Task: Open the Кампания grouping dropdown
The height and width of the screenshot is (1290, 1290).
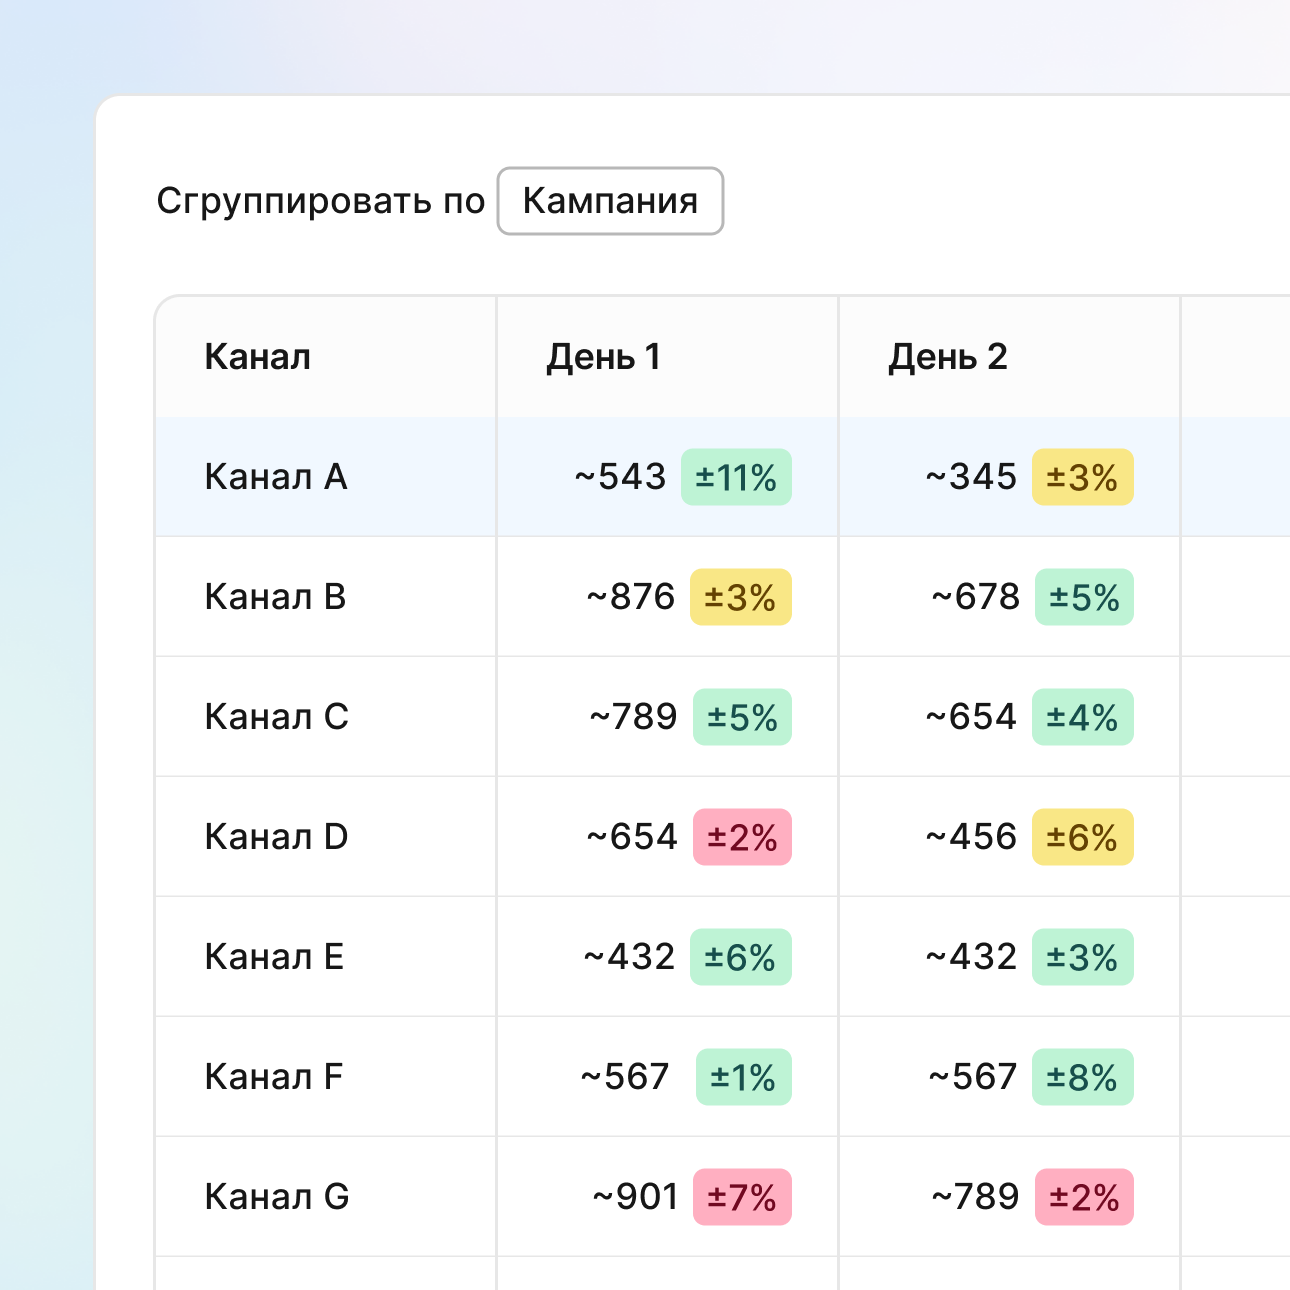Action: [610, 201]
